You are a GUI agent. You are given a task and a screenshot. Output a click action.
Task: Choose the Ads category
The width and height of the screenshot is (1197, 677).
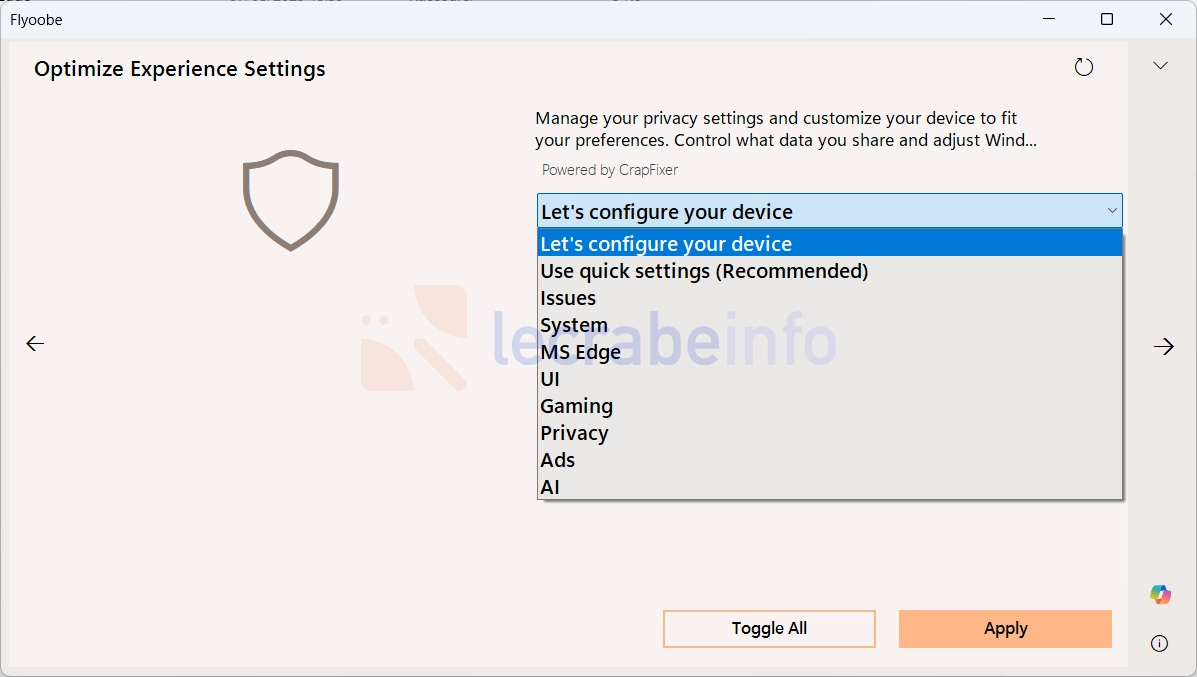pos(830,460)
